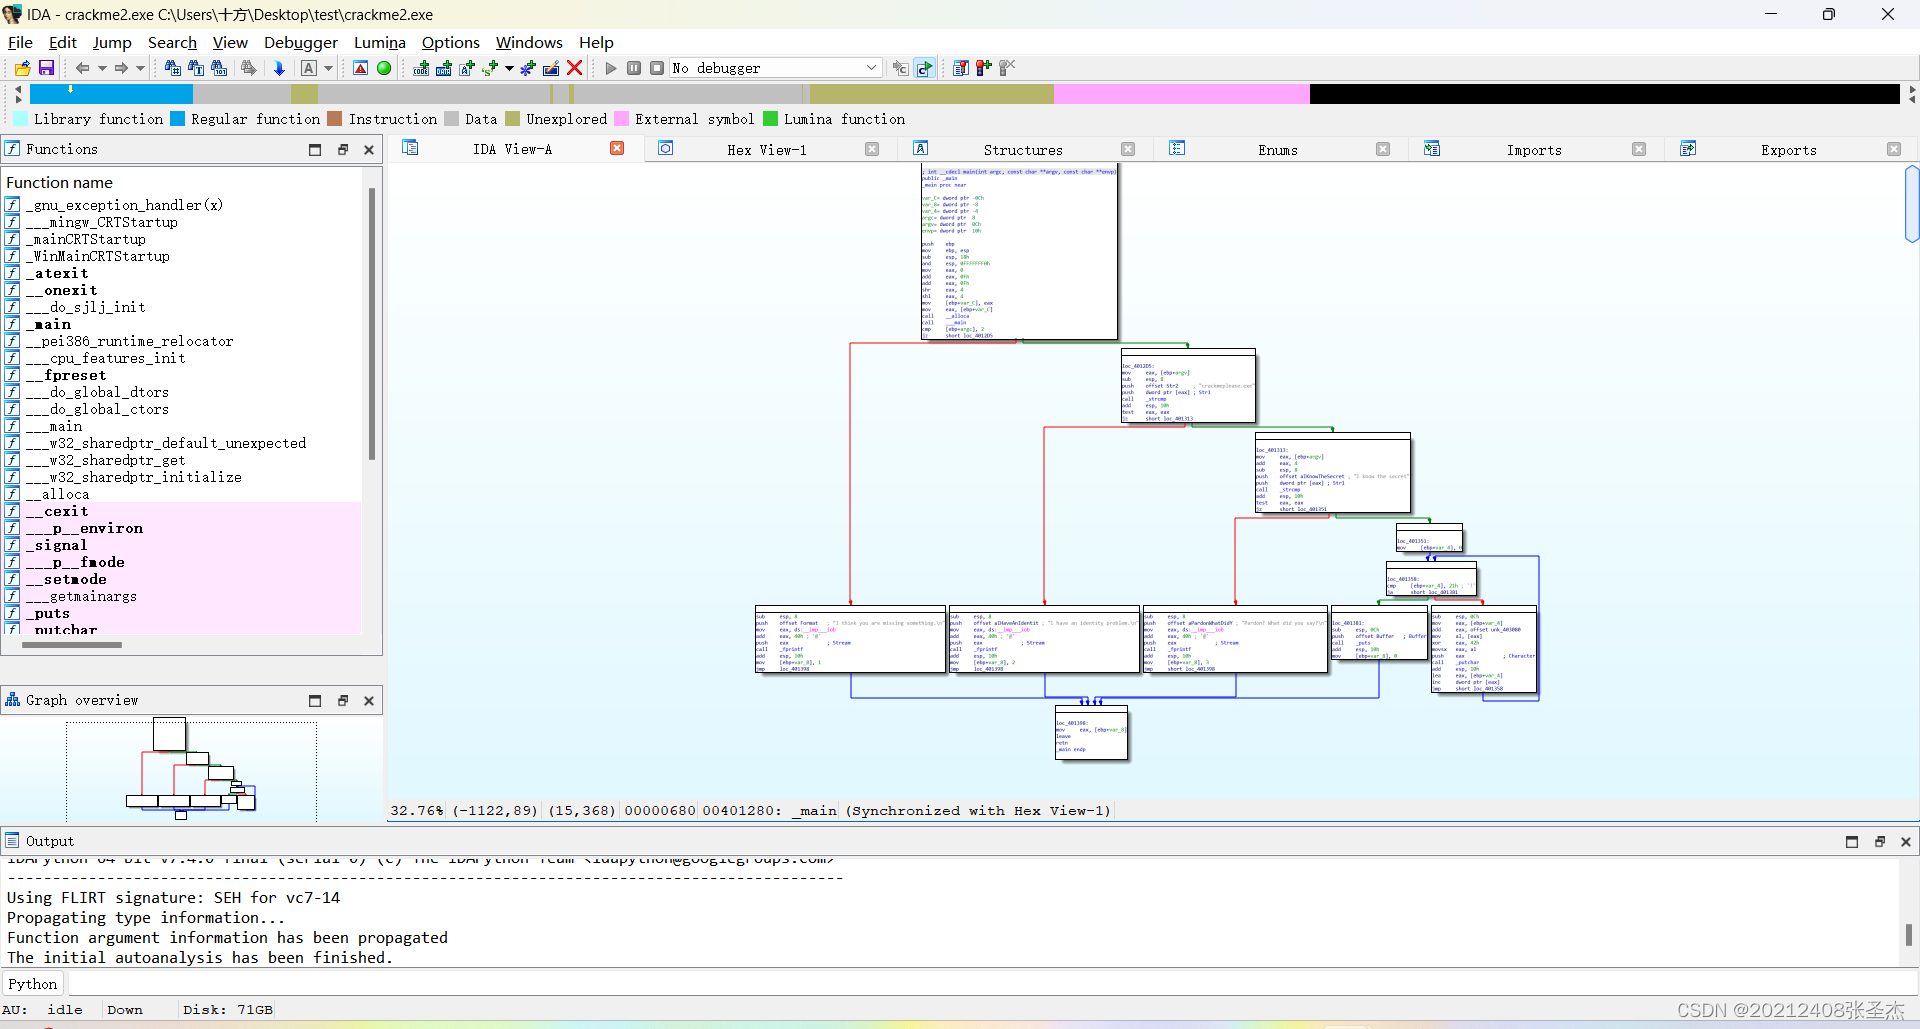The height and width of the screenshot is (1029, 1920).
Task: Go back with the left arrow icon
Action: 82,68
